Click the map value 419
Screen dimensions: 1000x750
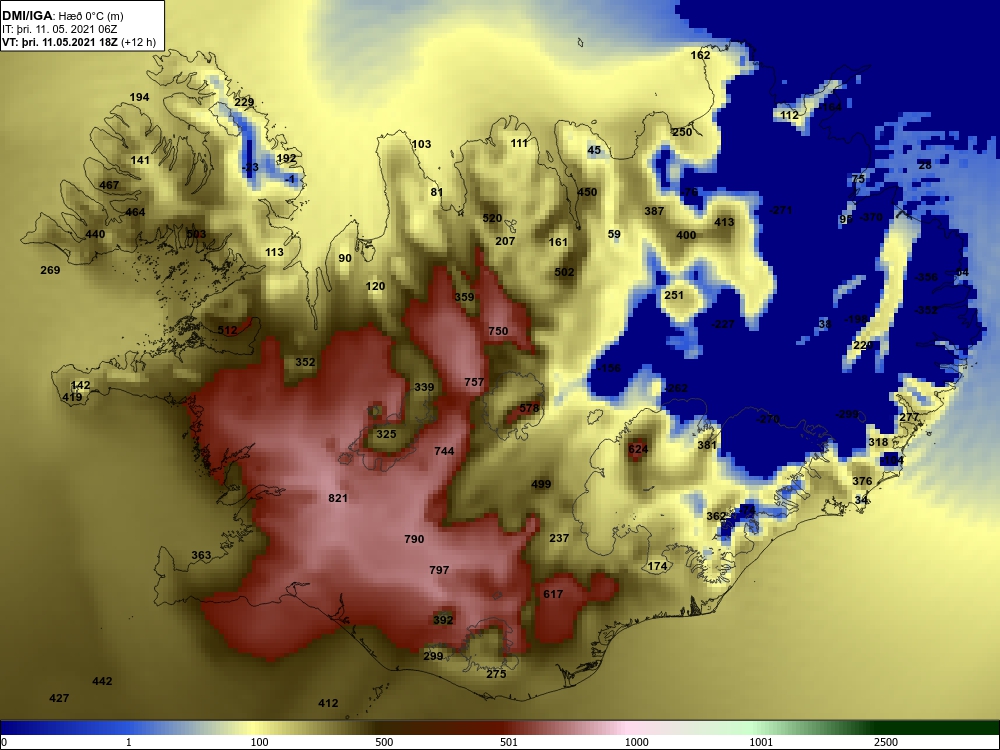(72, 397)
